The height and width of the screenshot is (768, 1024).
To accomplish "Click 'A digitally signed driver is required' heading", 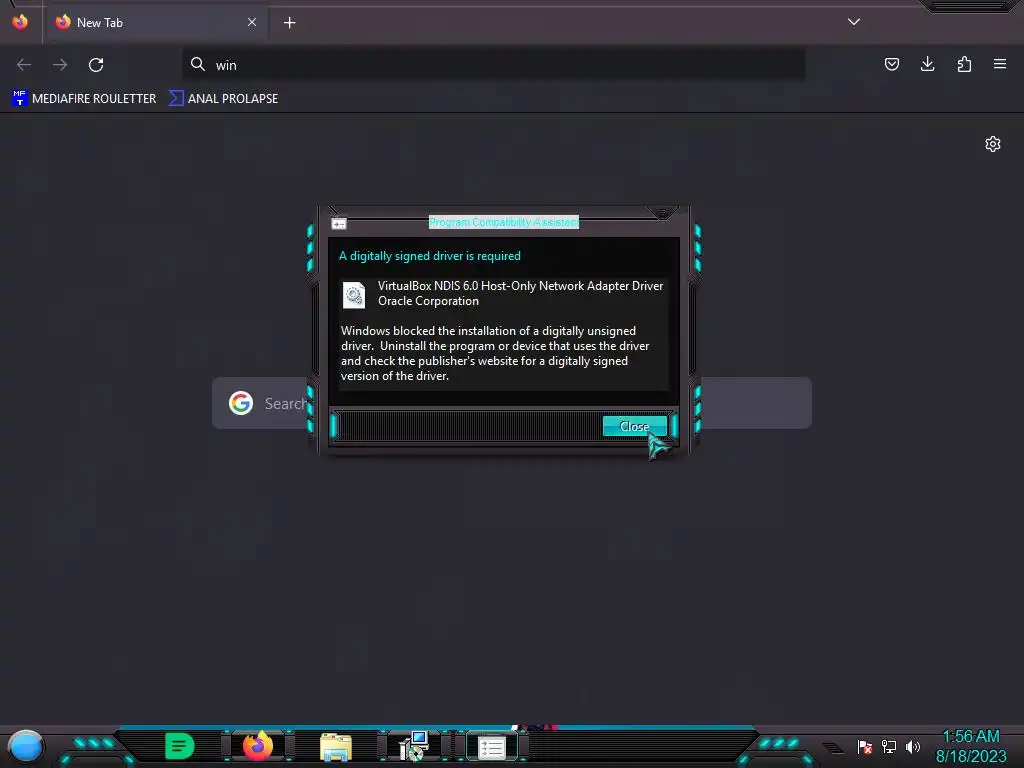I will click(430, 256).
